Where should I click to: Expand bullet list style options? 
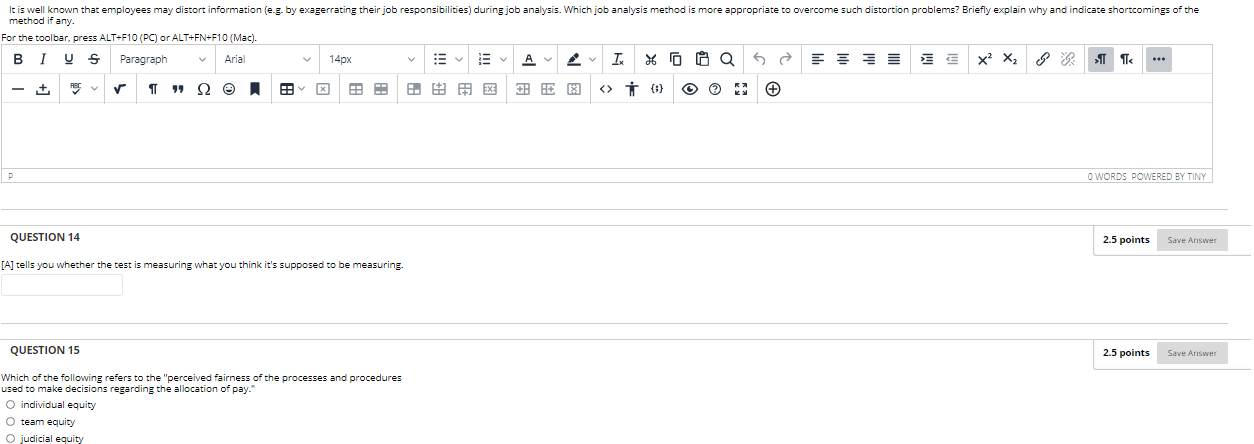458,59
